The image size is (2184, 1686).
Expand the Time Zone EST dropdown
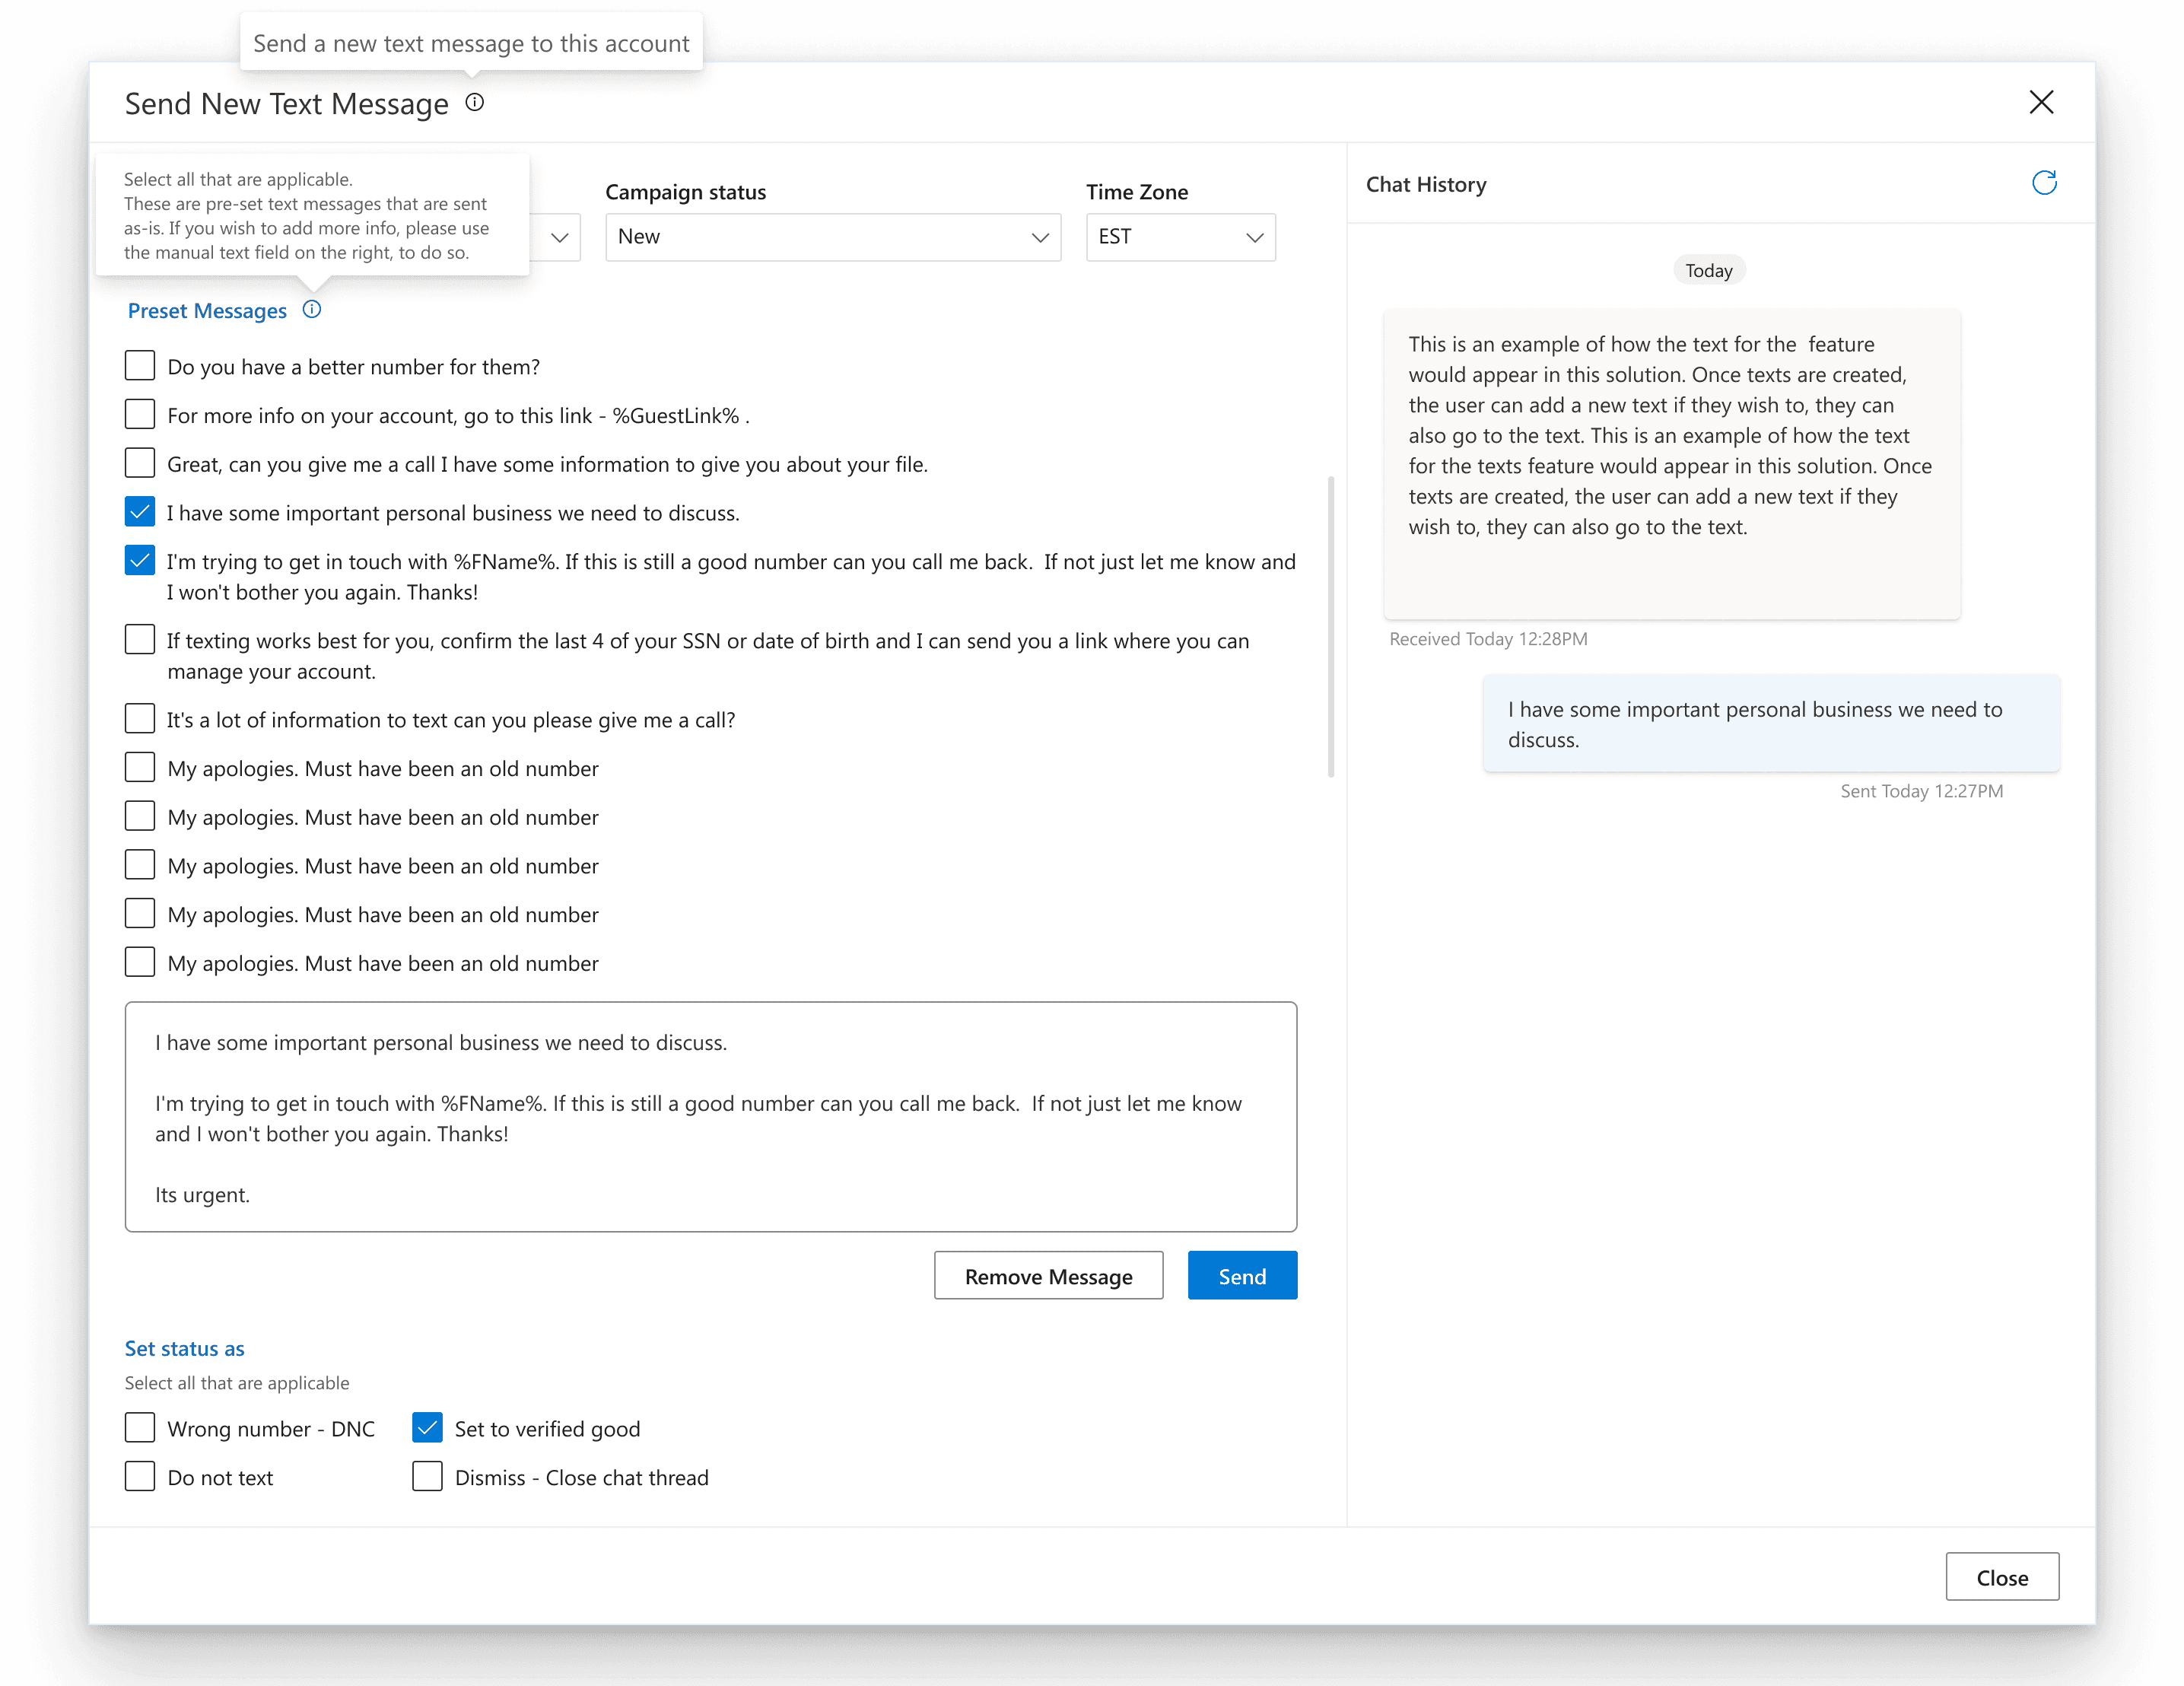1180,237
